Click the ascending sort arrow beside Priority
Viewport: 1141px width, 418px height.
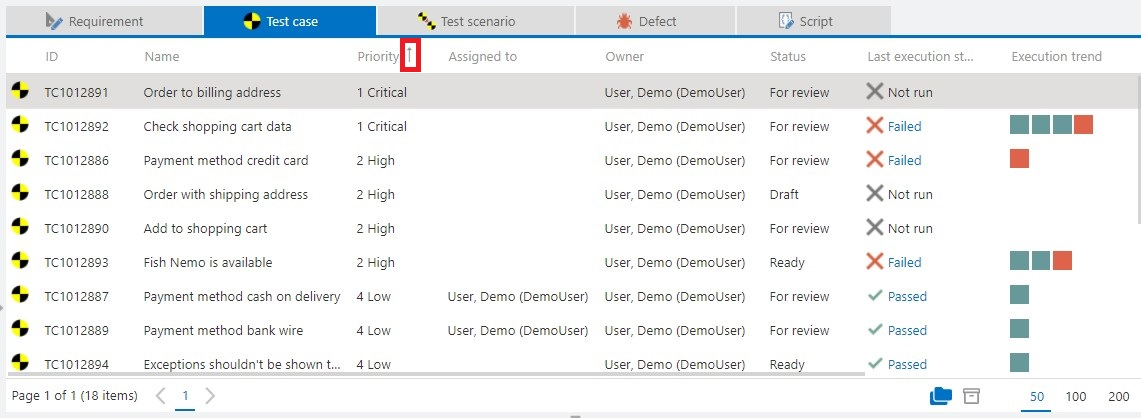(409, 56)
